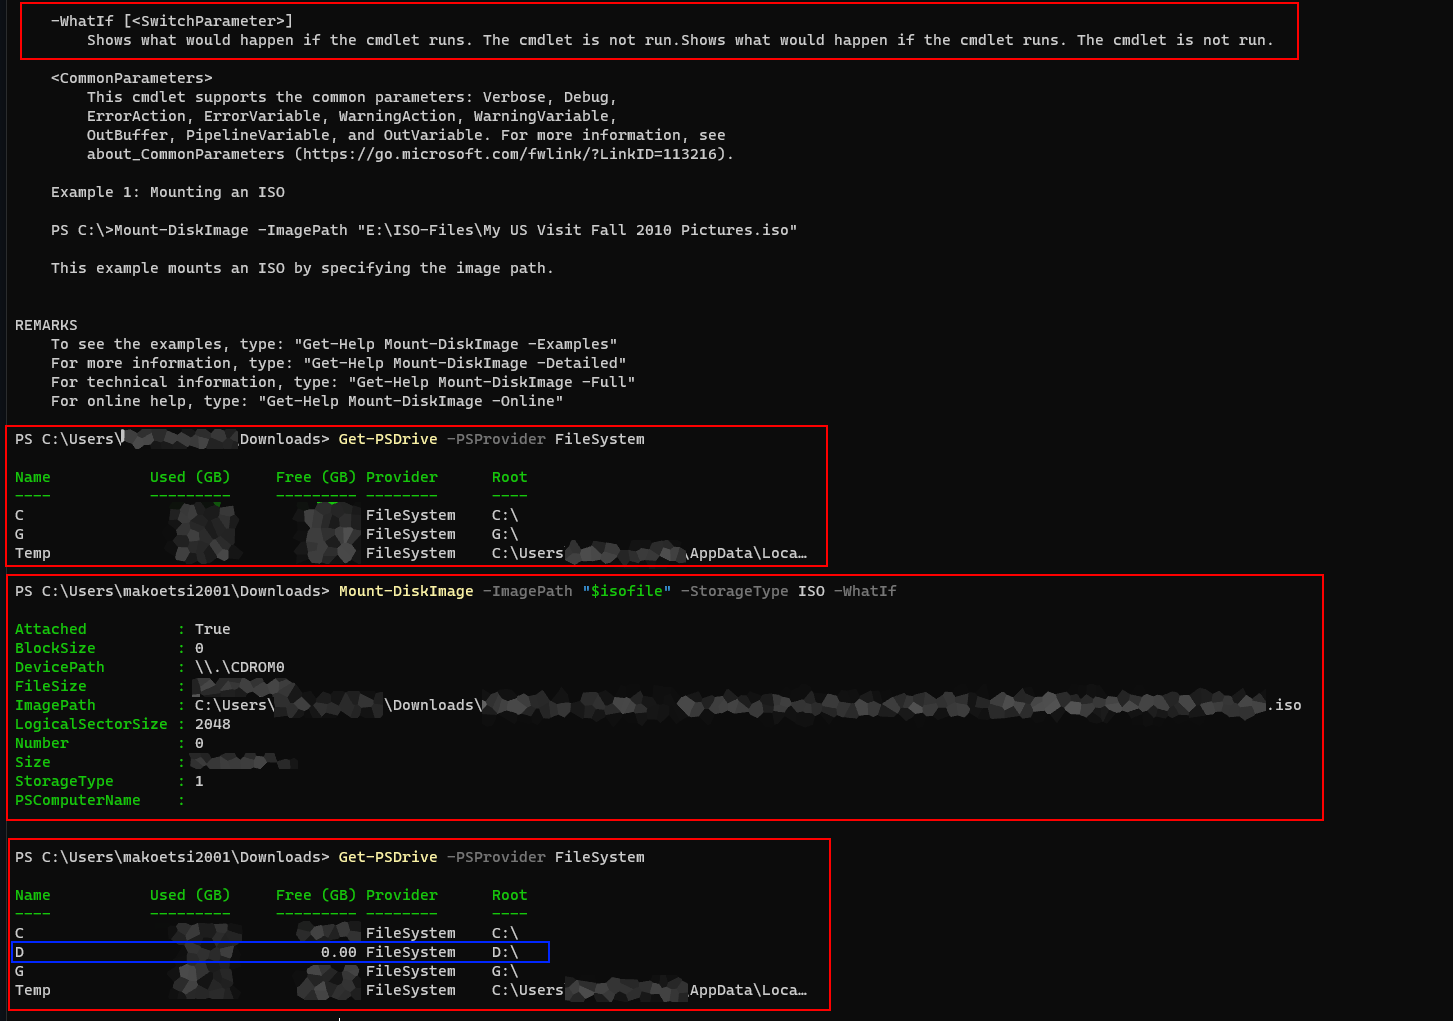Click the D:\ root in the second drive table
Image resolution: width=1453 pixels, height=1021 pixels.
coord(505,952)
